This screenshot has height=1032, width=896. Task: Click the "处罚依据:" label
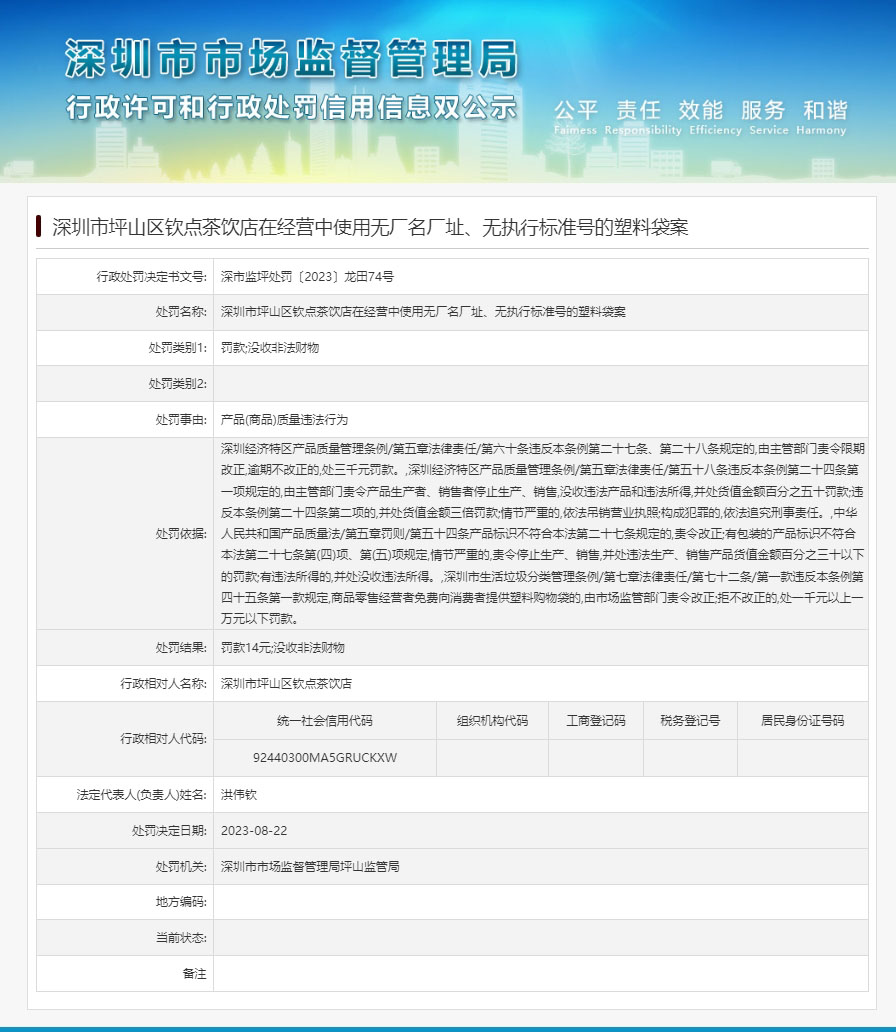181,534
